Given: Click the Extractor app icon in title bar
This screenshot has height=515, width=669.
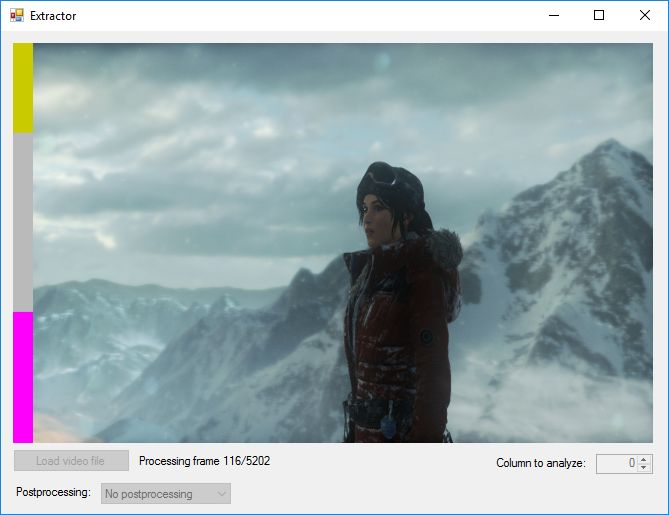Looking at the screenshot, I should pyautogui.click(x=17, y=15).
